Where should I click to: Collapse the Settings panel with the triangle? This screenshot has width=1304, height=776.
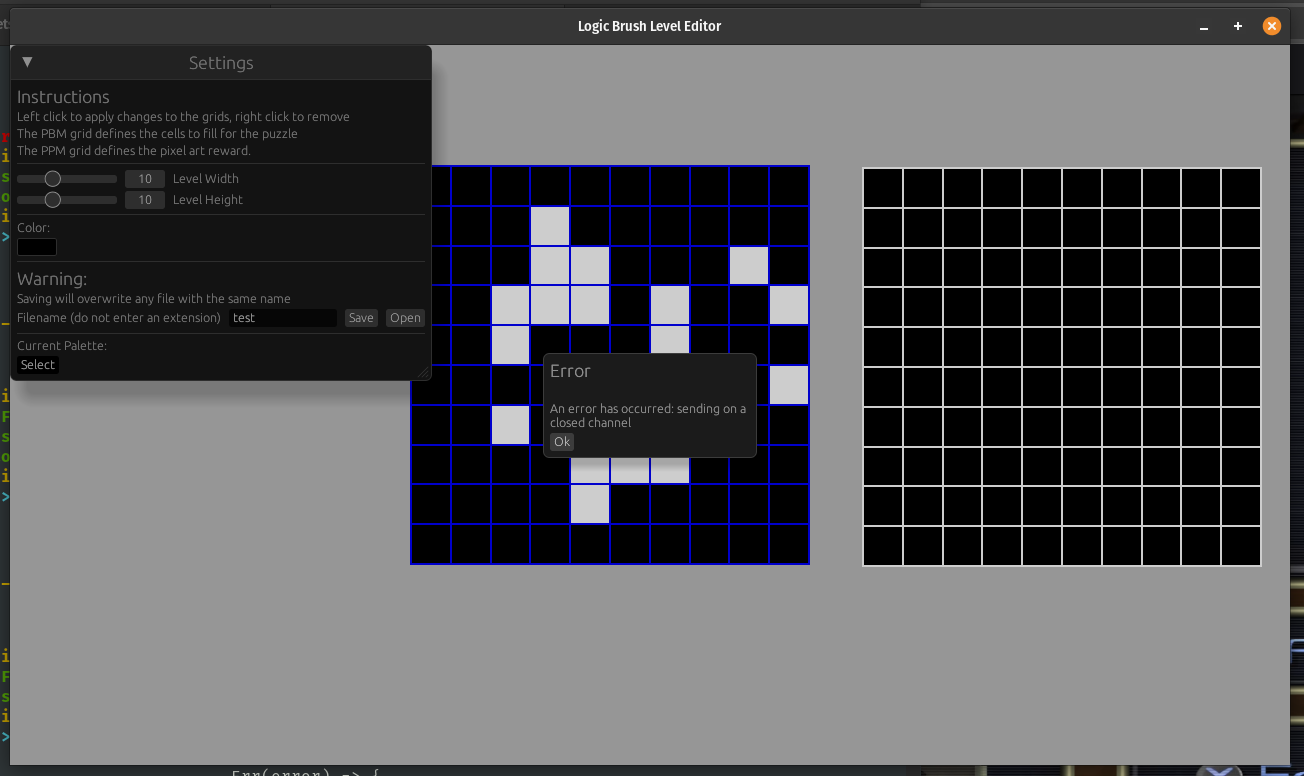pos(27,62)
